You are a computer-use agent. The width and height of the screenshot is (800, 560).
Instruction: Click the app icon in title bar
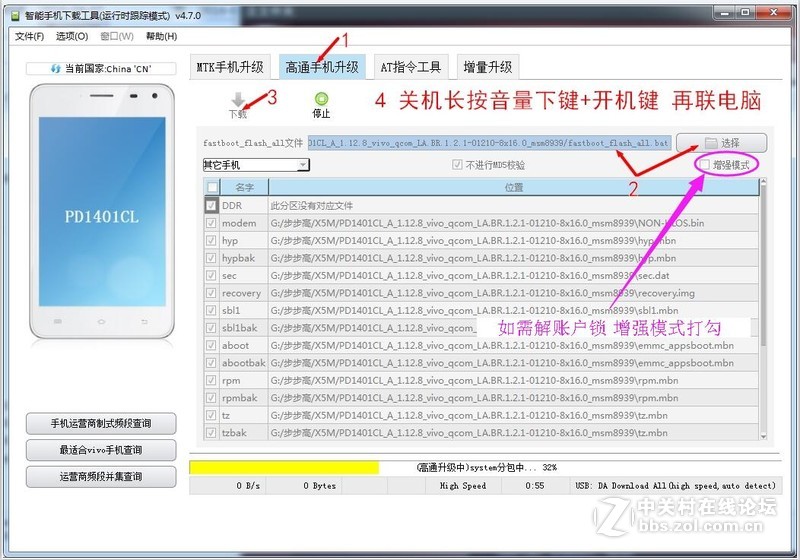(x=15, y=16)
